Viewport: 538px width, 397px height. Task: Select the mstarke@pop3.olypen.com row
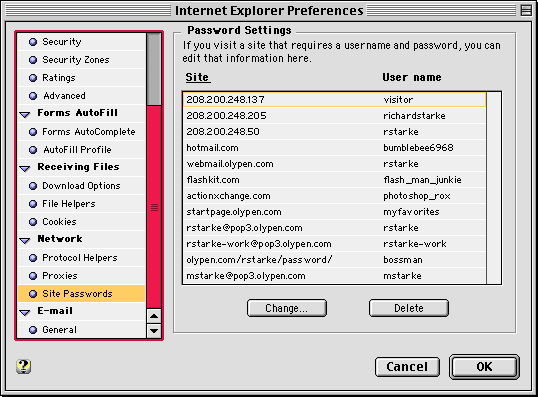click(x=335, y=276)
